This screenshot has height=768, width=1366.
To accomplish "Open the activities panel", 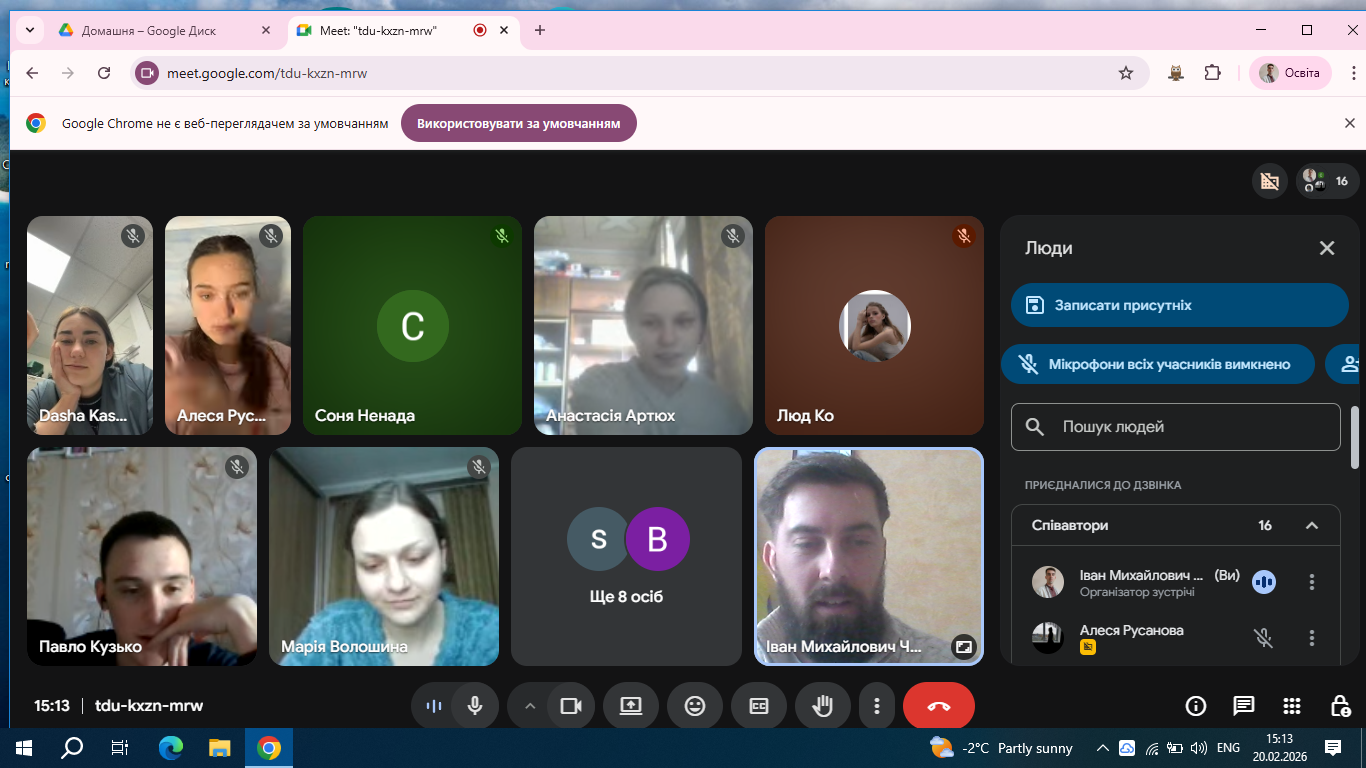I will coord(1292,706).
